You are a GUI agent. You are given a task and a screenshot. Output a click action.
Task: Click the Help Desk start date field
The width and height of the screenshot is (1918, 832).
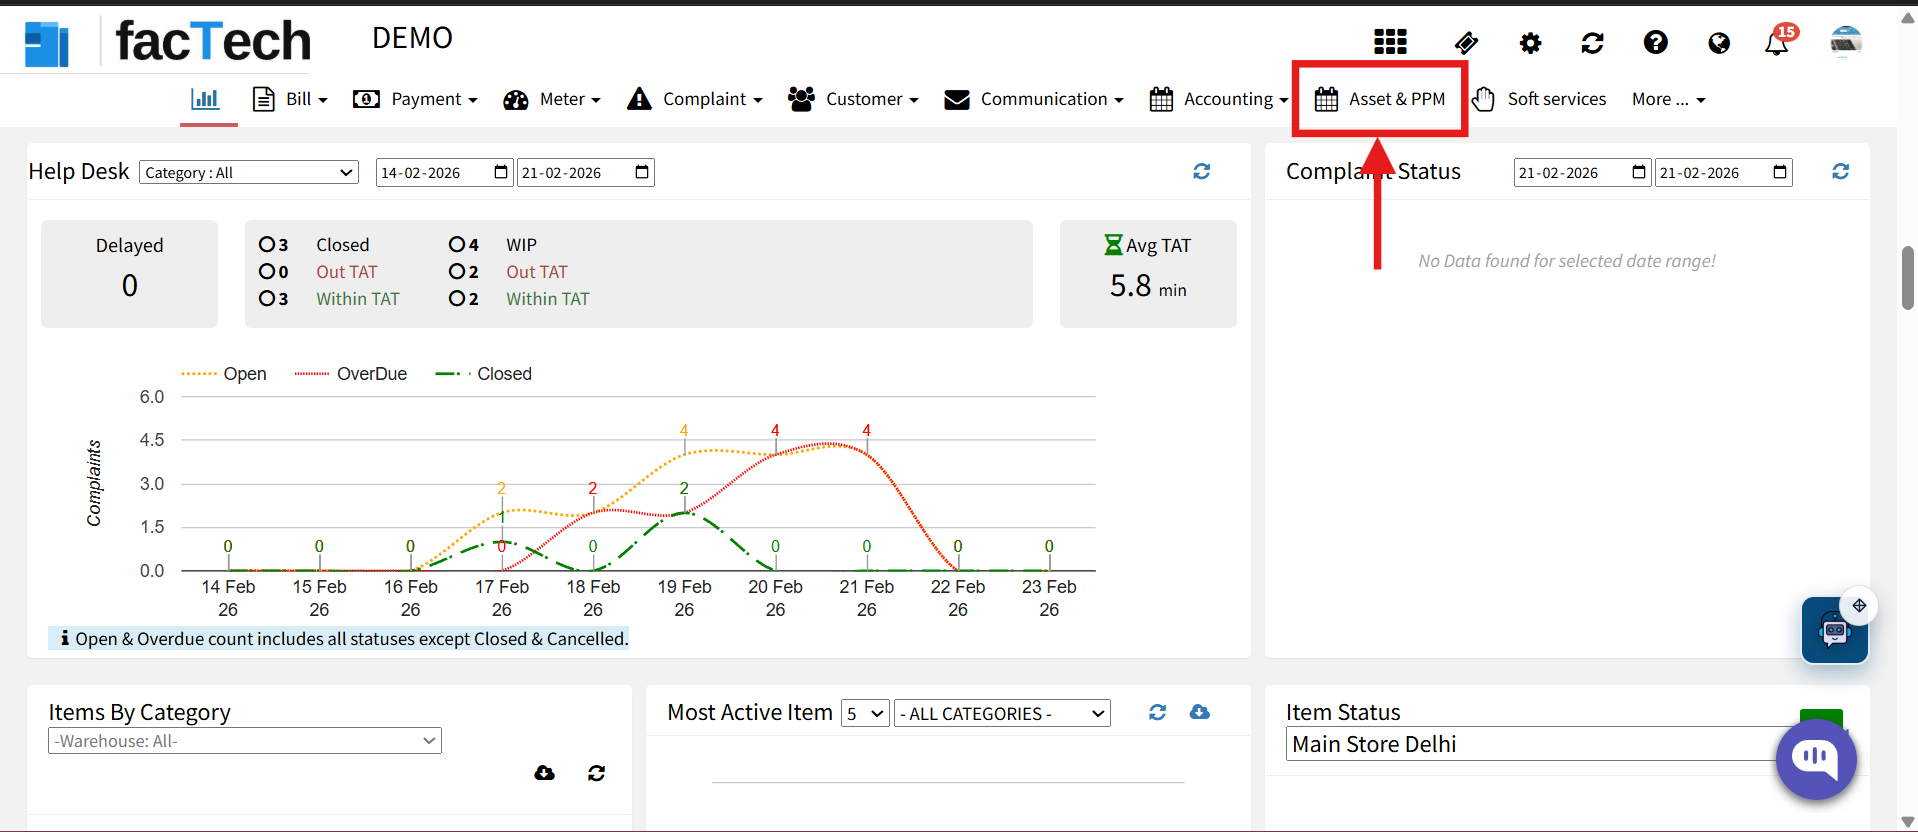pos(444,173)
